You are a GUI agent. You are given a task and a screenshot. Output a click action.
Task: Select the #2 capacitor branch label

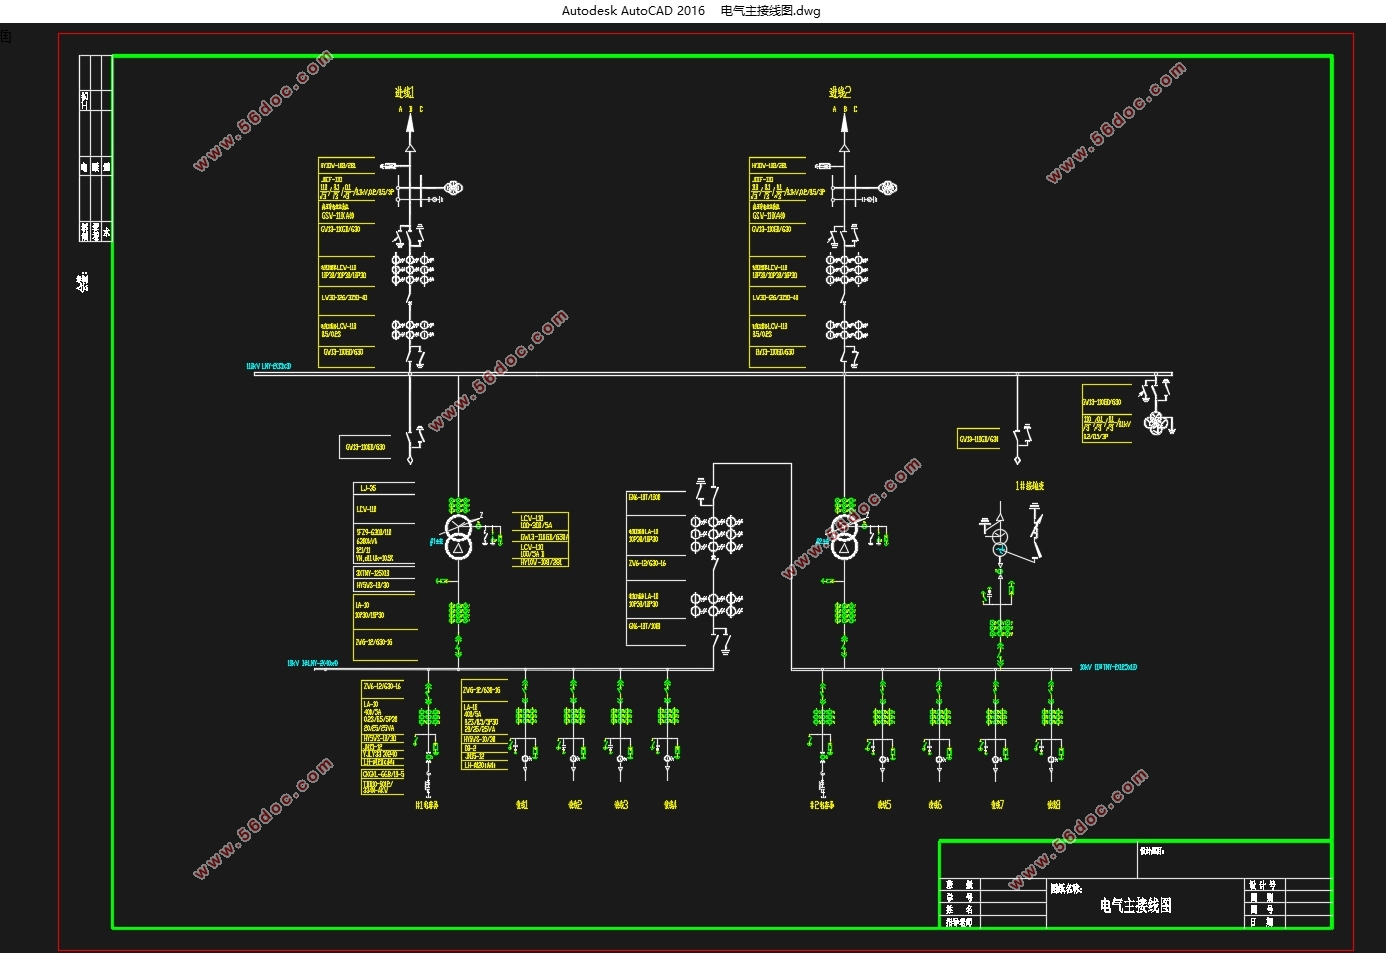(x=822, y=805)
